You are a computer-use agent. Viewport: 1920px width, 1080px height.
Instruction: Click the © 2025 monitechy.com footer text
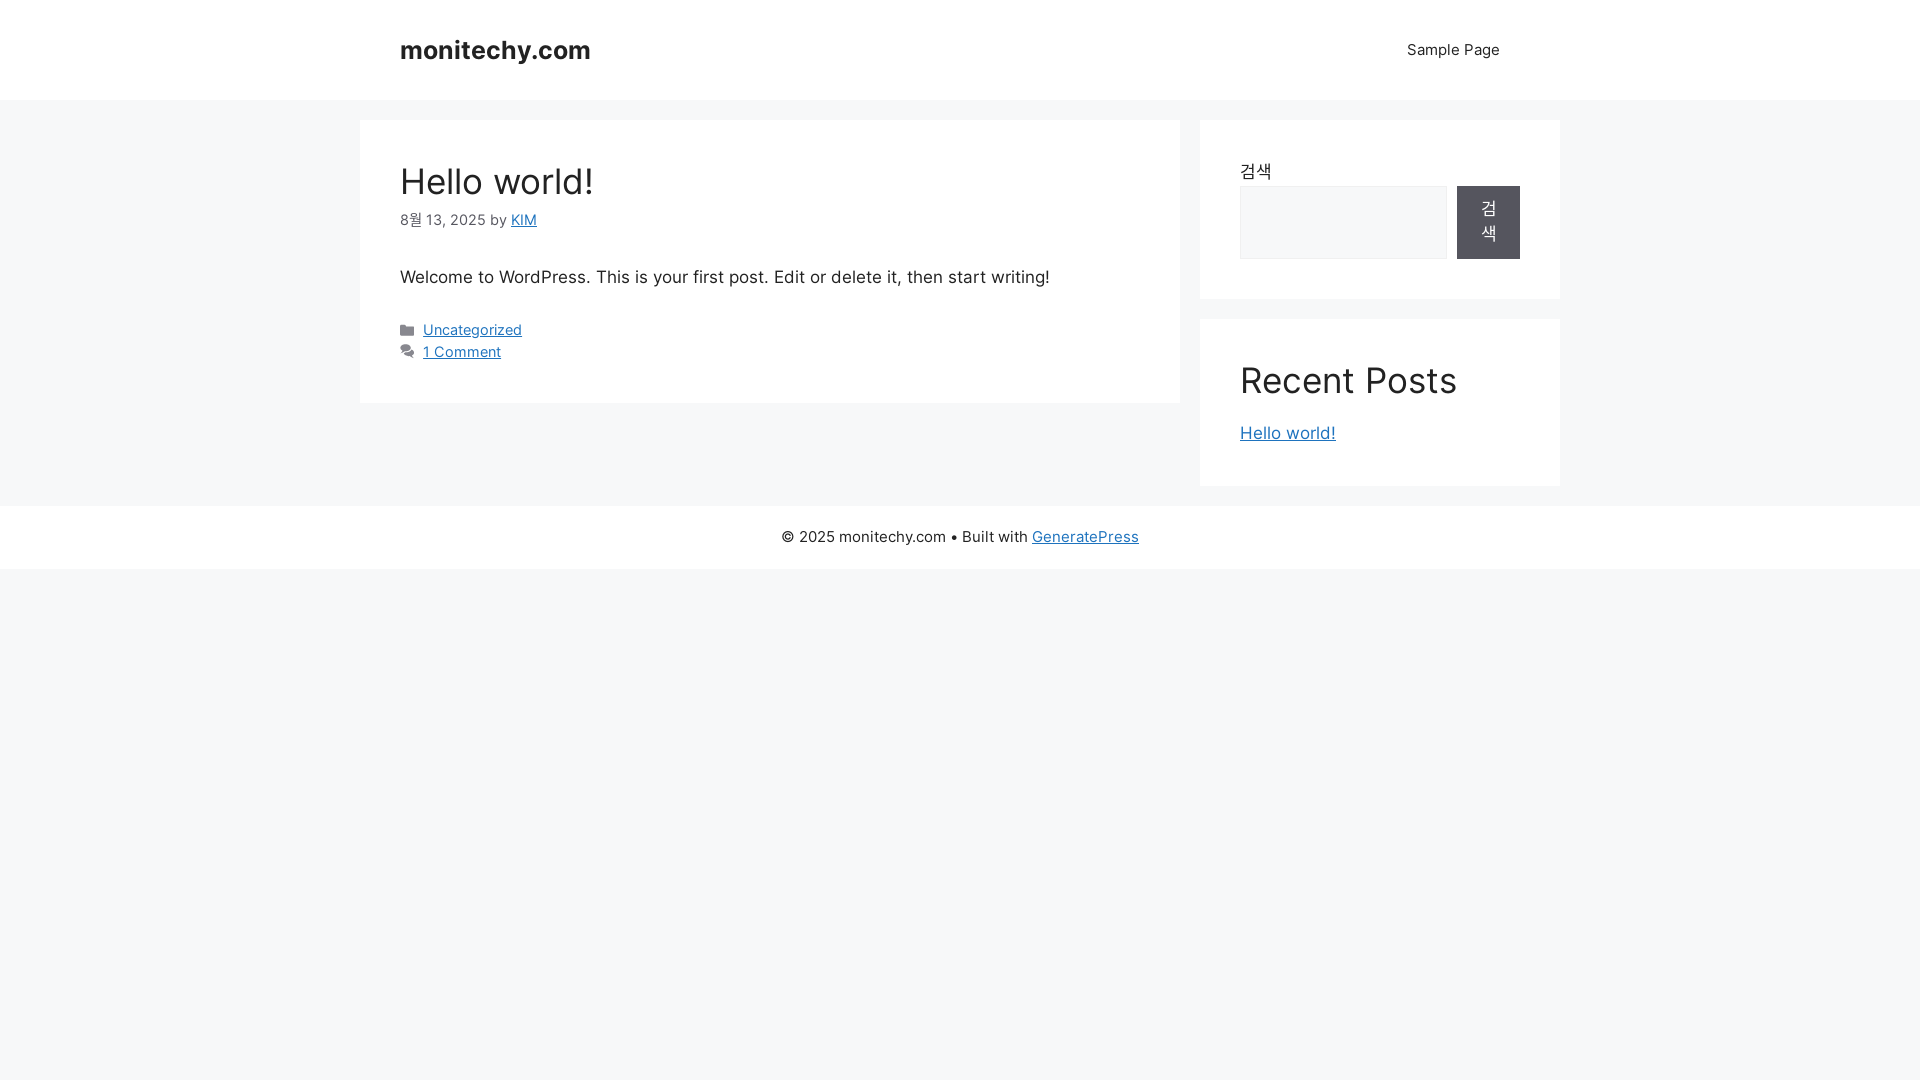pyautogui.click(x=863, y=537)
